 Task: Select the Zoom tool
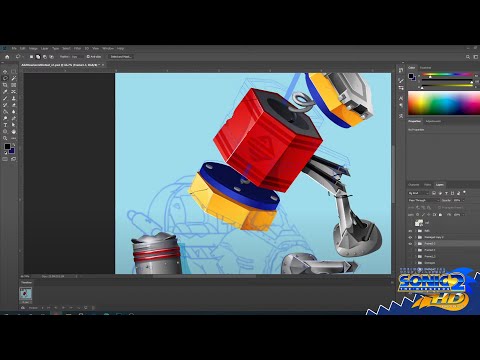point(5,138)
